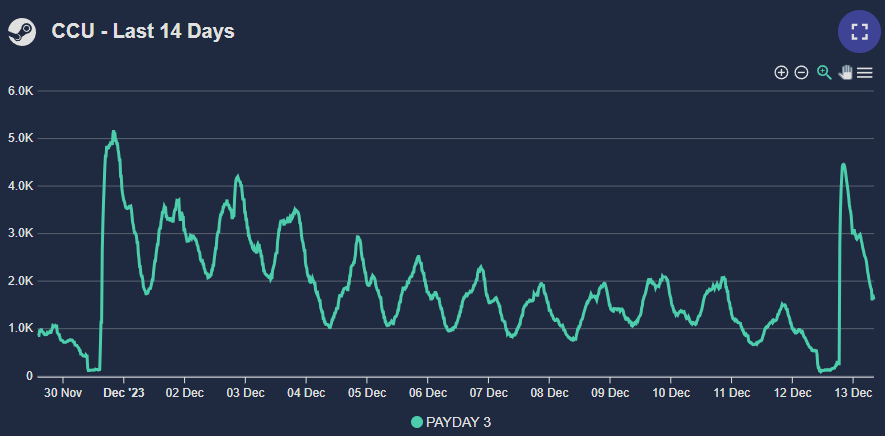
Task: Click the 04 Dec x-axis label
Action: click(306, 393)
